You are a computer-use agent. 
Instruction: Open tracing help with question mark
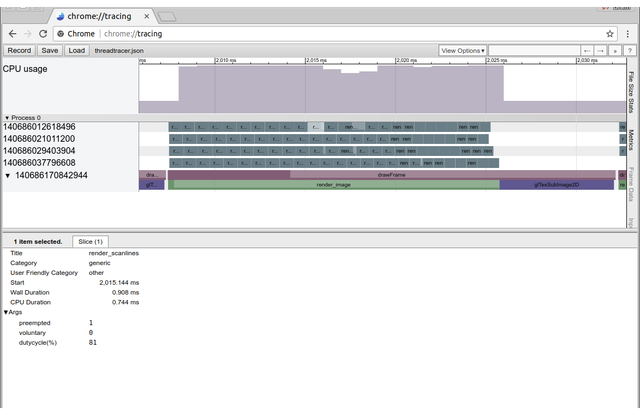[x=630, y=51]
